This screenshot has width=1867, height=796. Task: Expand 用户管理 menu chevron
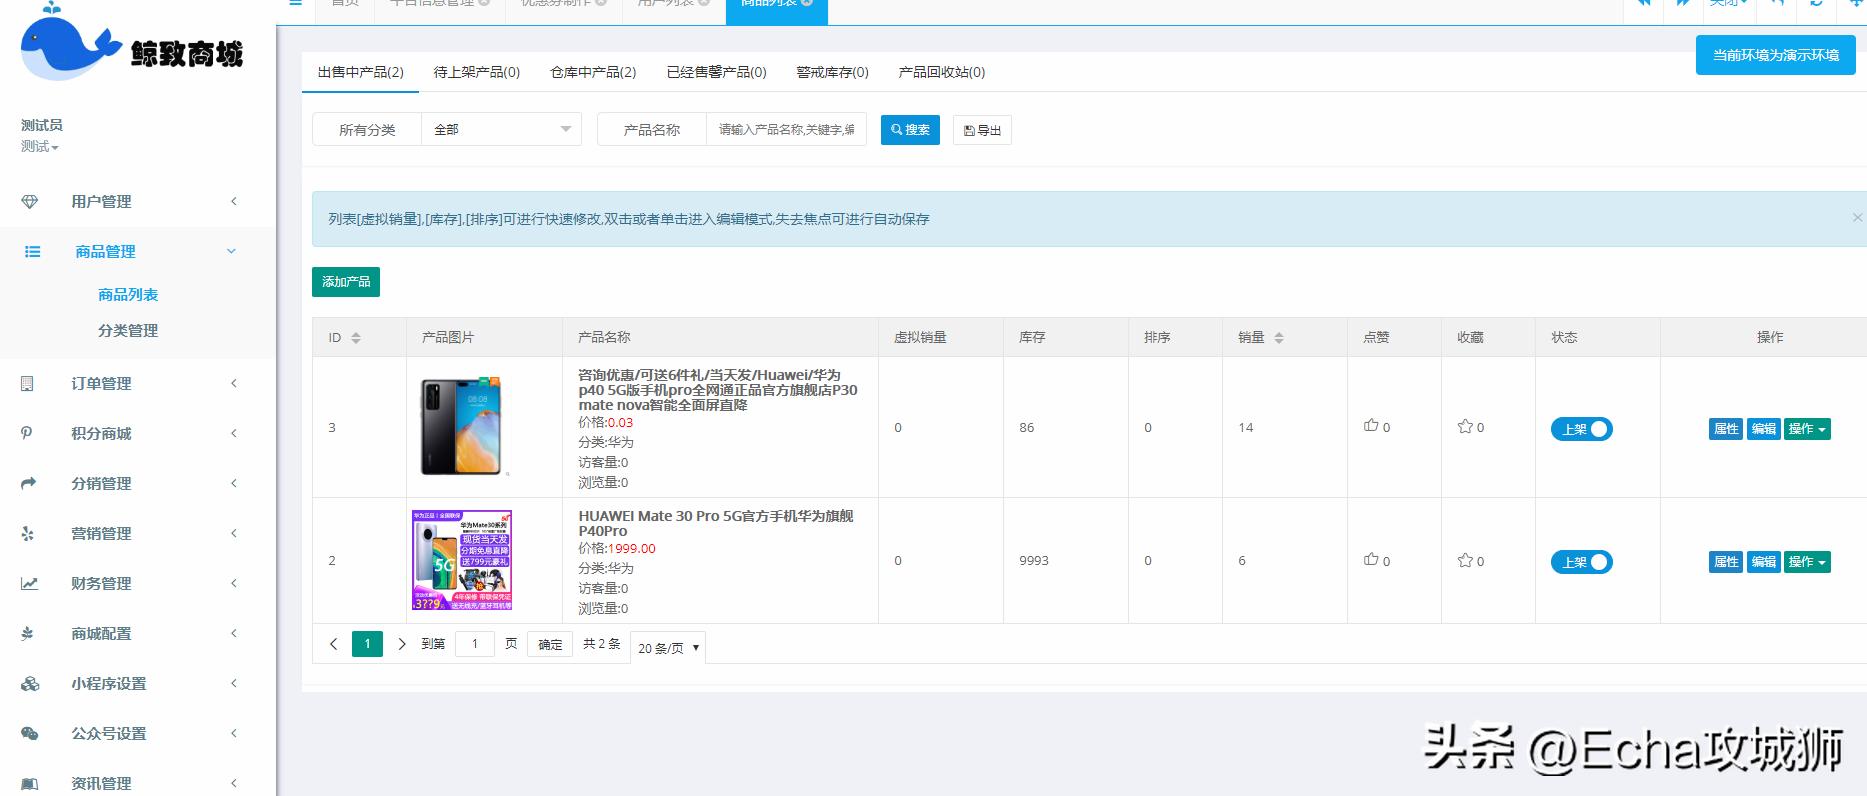pyautogui.click(x=234, y=201)
